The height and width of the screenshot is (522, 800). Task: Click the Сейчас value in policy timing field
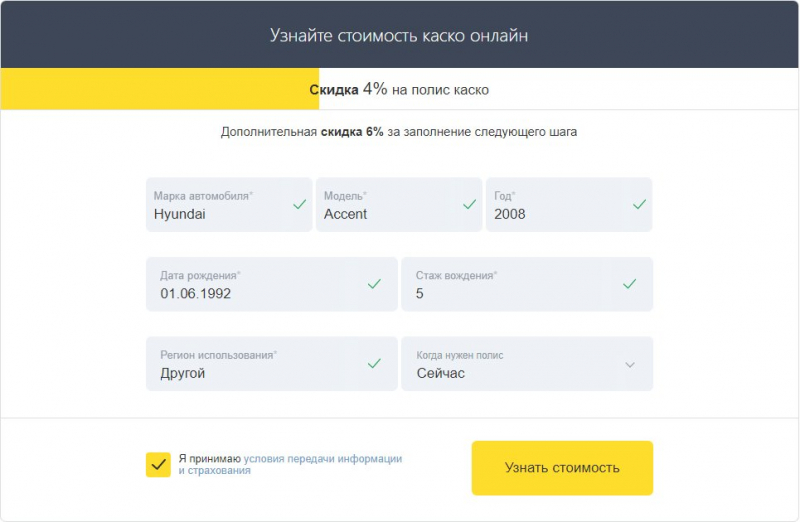click(x=441, y=373)
